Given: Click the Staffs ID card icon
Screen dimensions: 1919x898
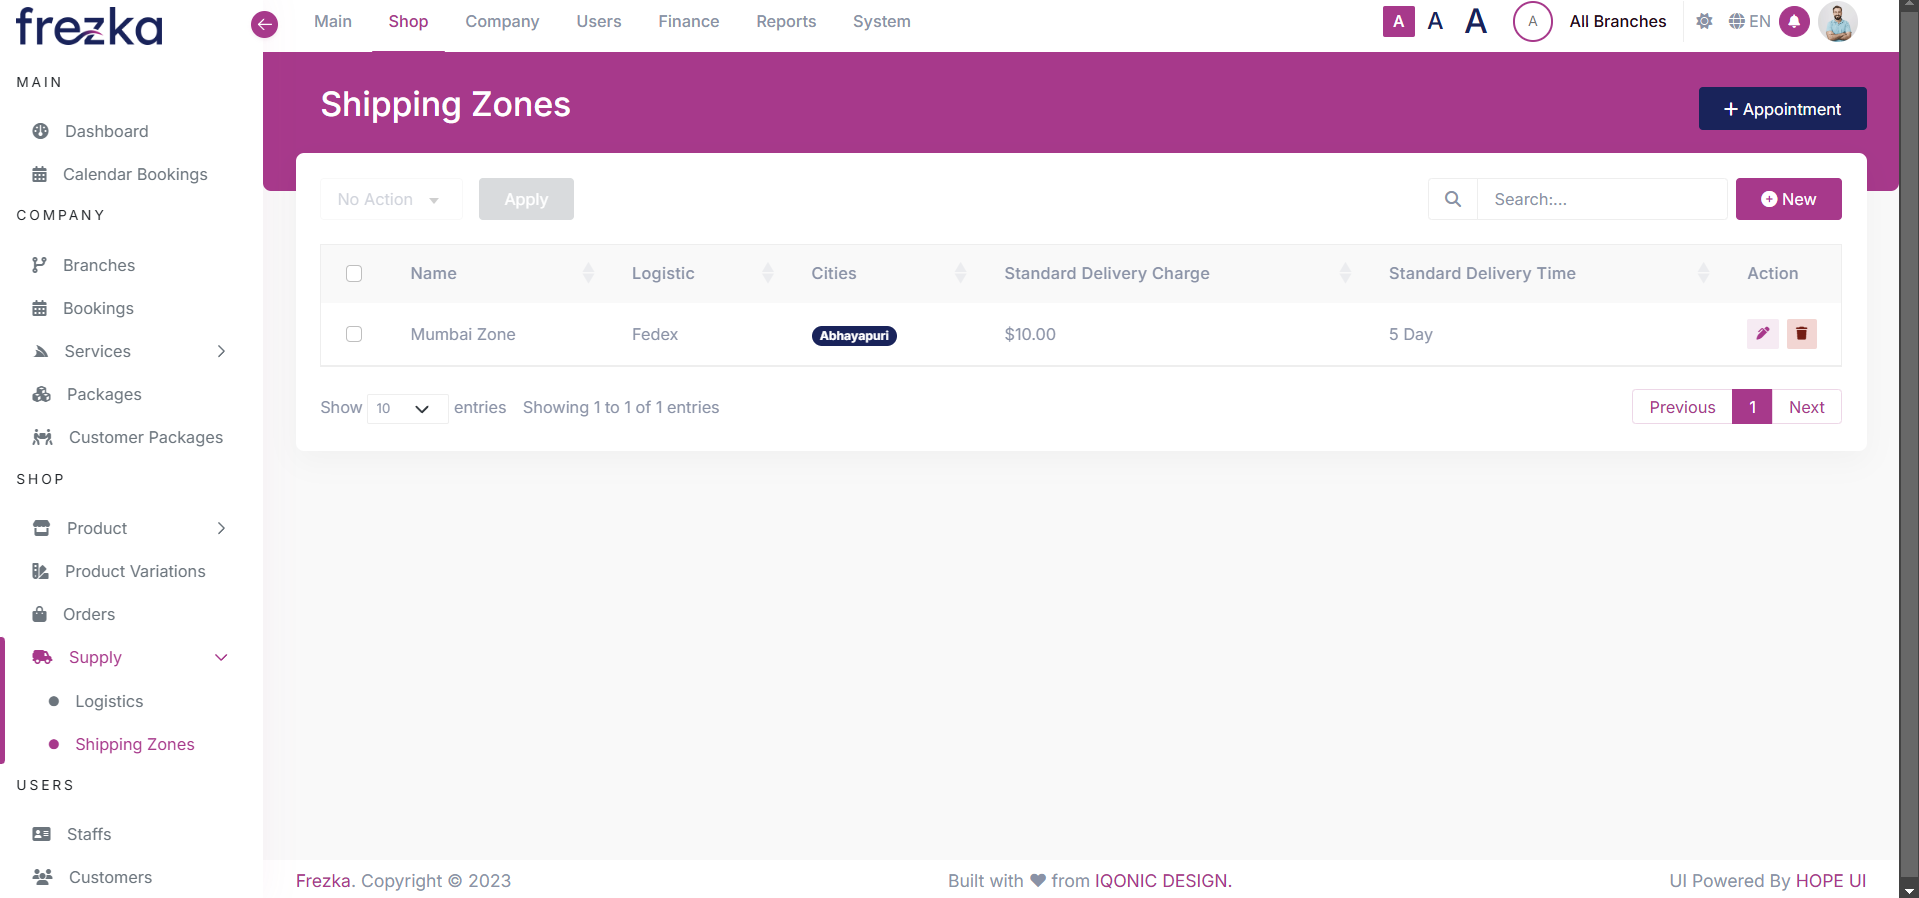Looking at the screenshot, I should (42, 834).
